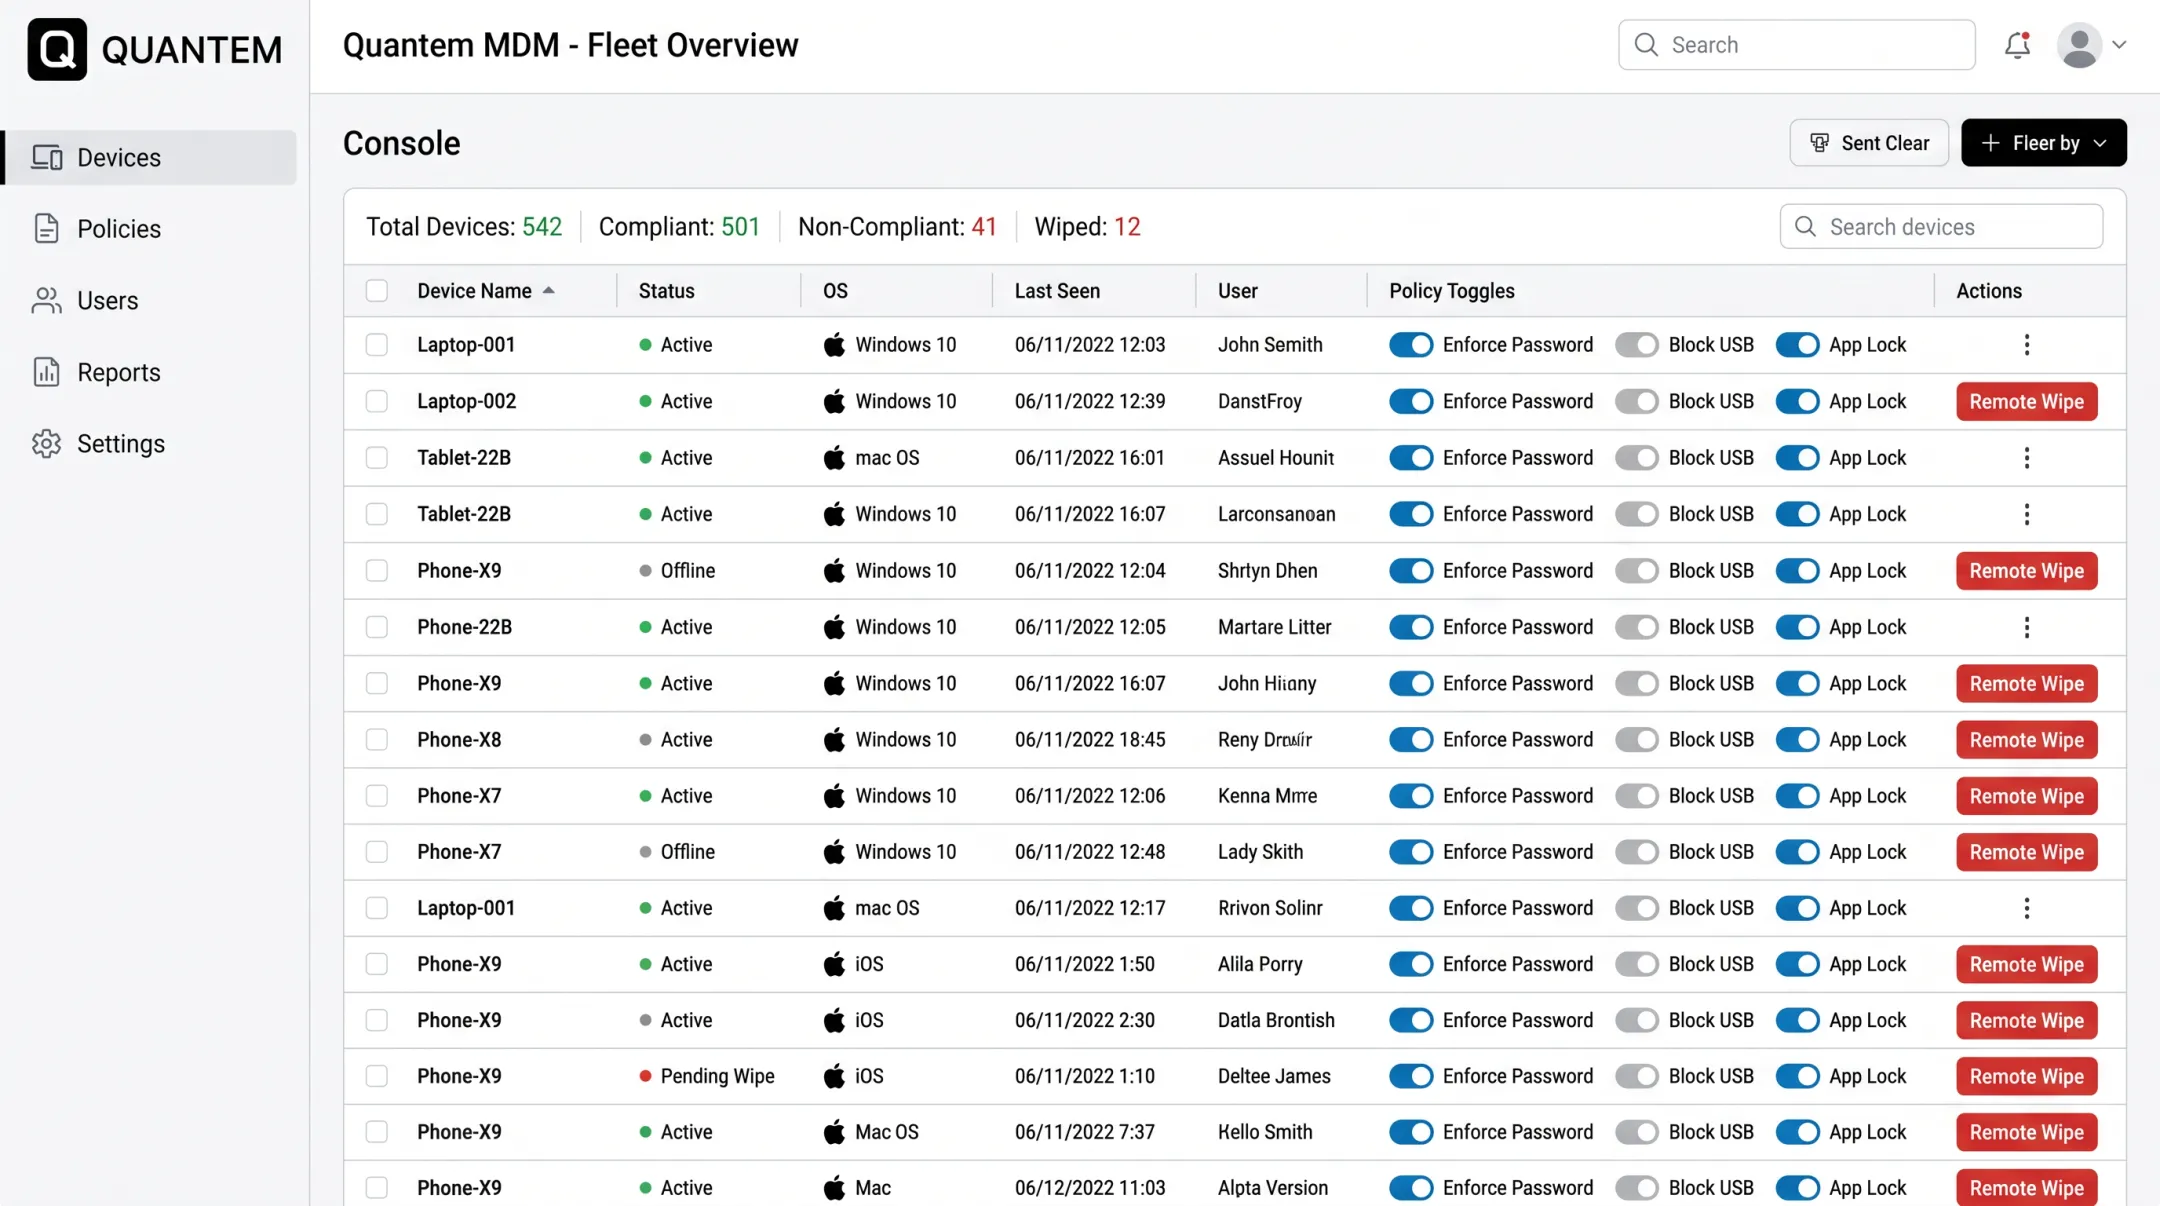Click the Devices sidebar icon

pyautogui.click(x=46, y=157)
